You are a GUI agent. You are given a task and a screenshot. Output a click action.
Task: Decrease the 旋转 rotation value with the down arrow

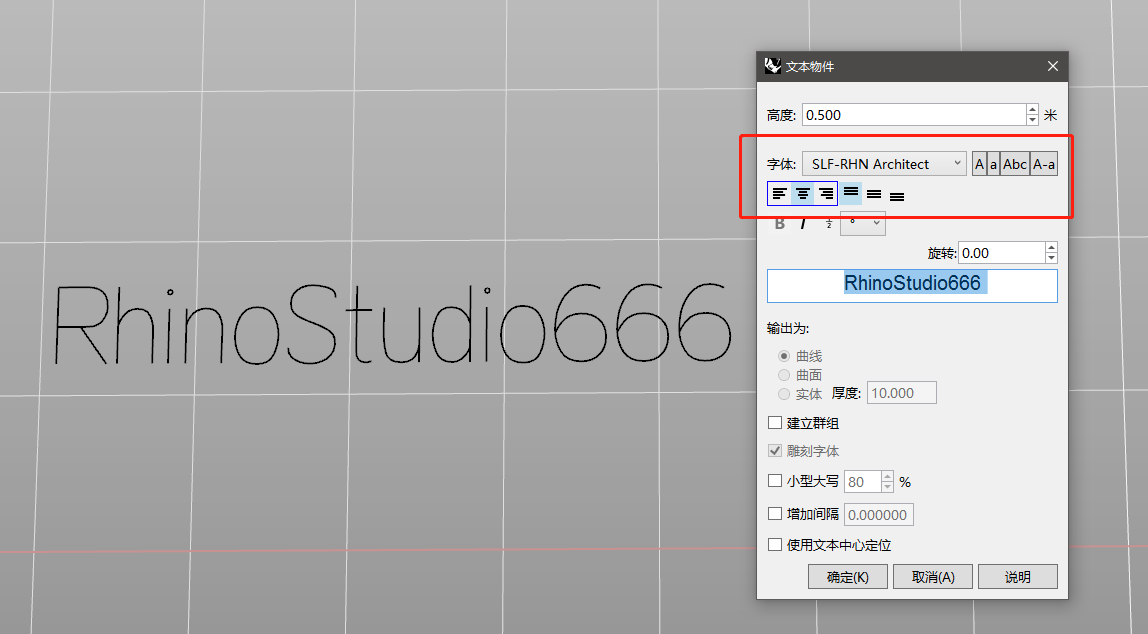[1051, 258]
